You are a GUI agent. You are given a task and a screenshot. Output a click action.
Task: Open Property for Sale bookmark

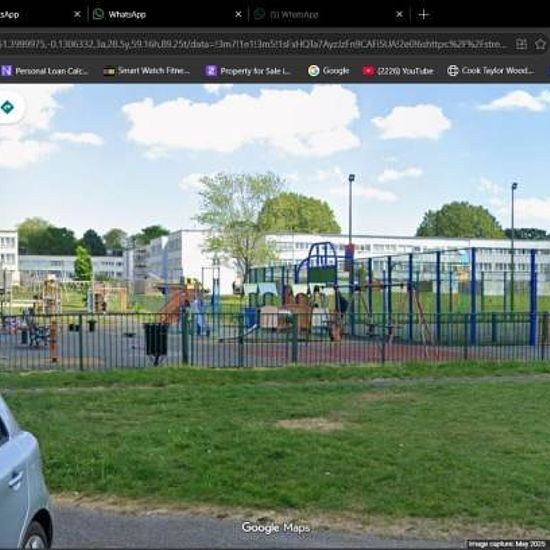pos(248,71)
